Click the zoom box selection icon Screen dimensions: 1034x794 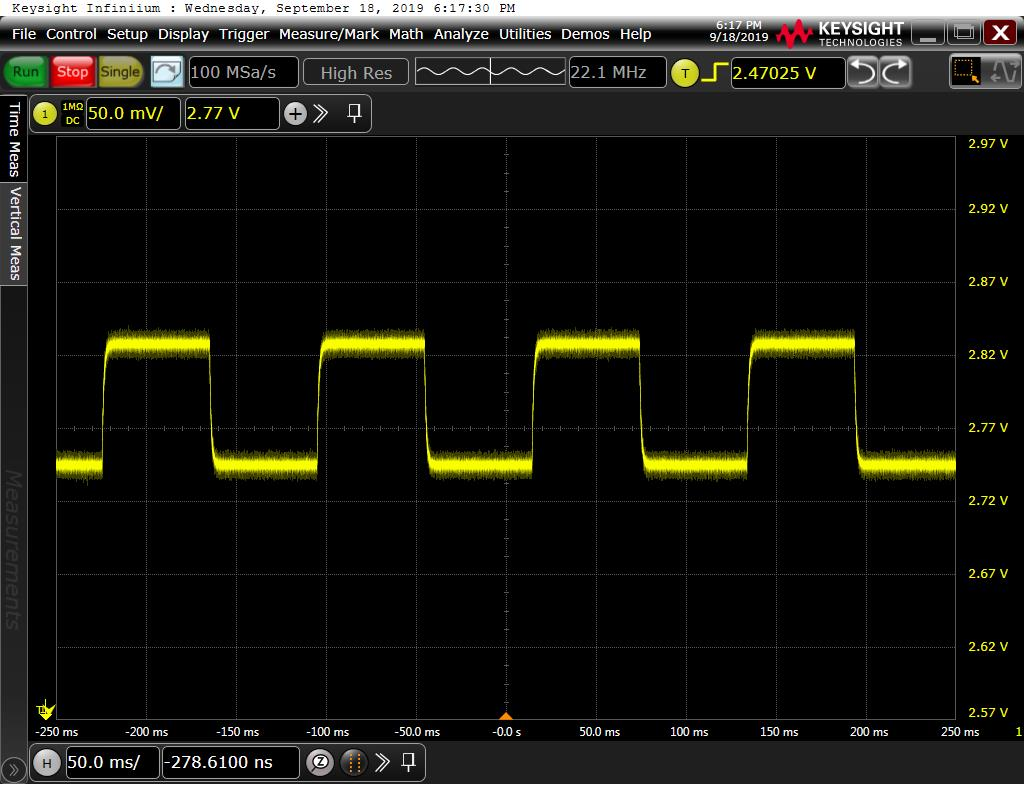coord(966,72)
